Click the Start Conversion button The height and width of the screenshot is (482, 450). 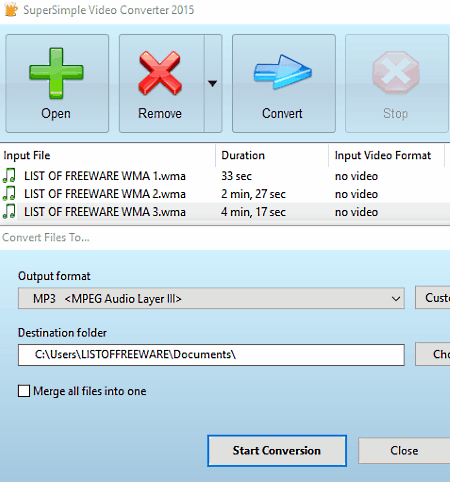click(x=277, y=451)
